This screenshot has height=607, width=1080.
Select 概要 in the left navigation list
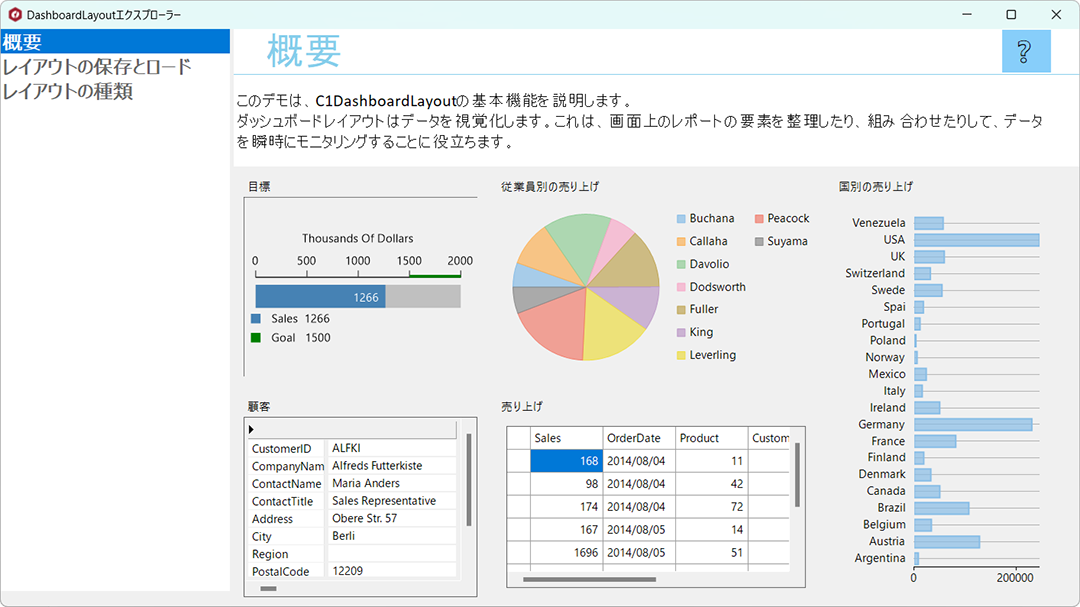[115, 42]
